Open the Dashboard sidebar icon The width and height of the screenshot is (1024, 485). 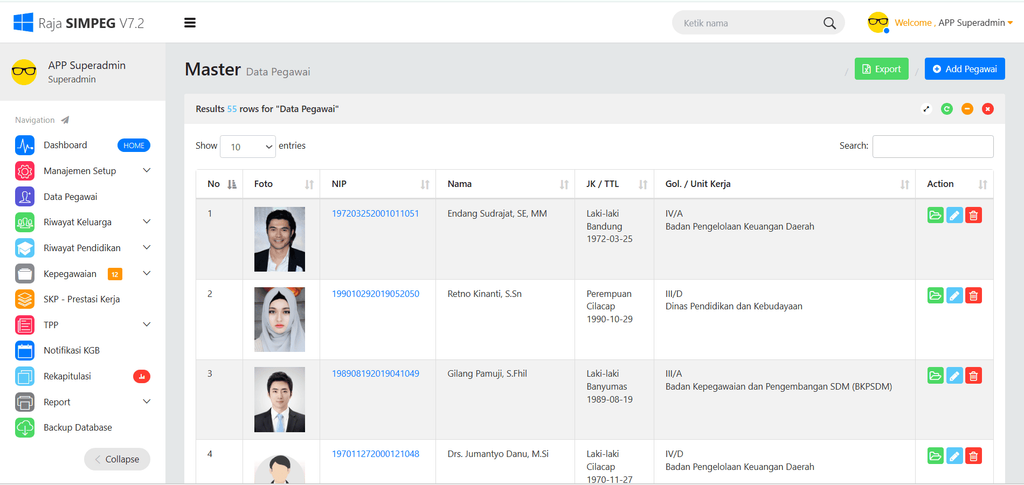coord(25,145)
